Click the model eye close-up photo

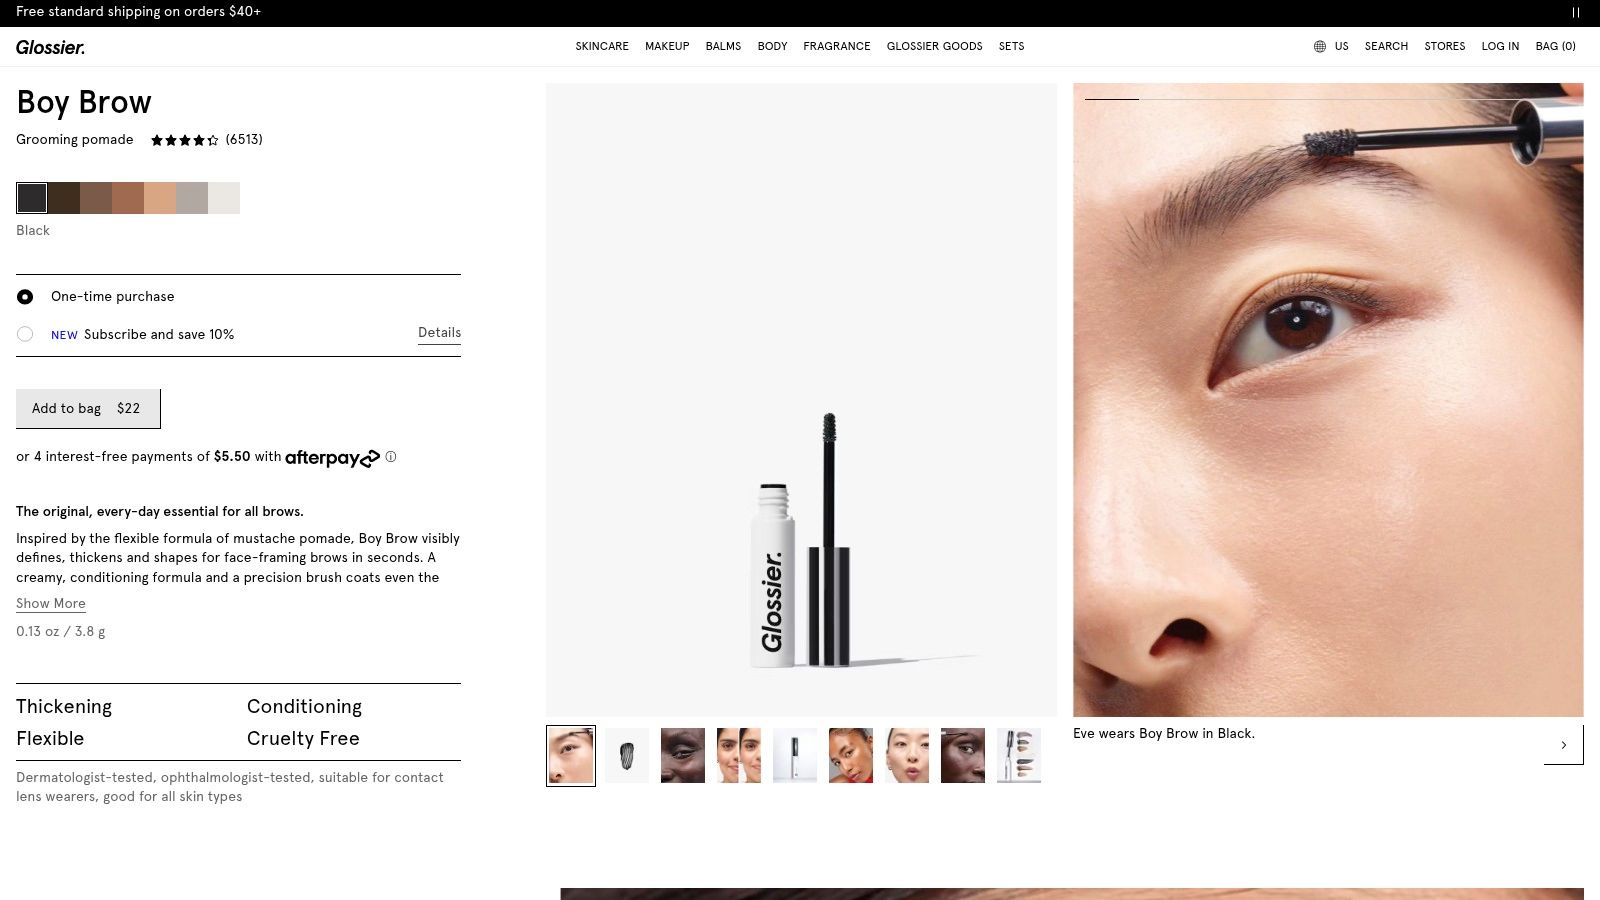[x=1328, y=400]
